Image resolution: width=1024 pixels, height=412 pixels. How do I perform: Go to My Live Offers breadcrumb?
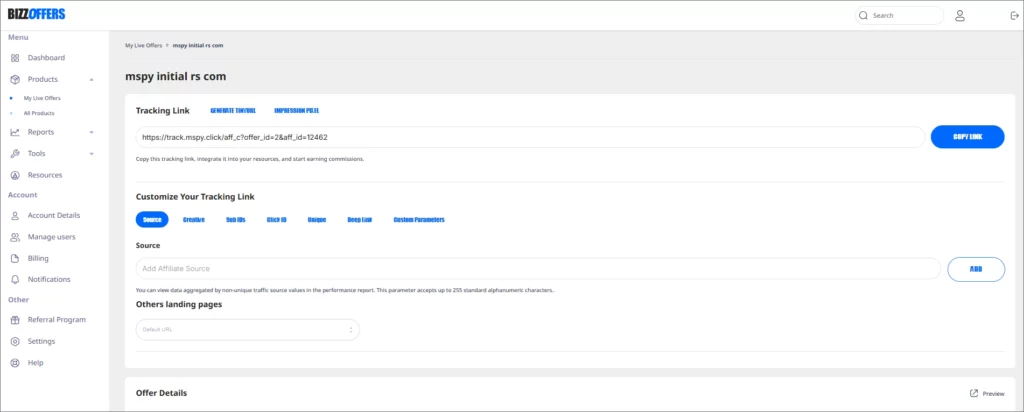144,46
